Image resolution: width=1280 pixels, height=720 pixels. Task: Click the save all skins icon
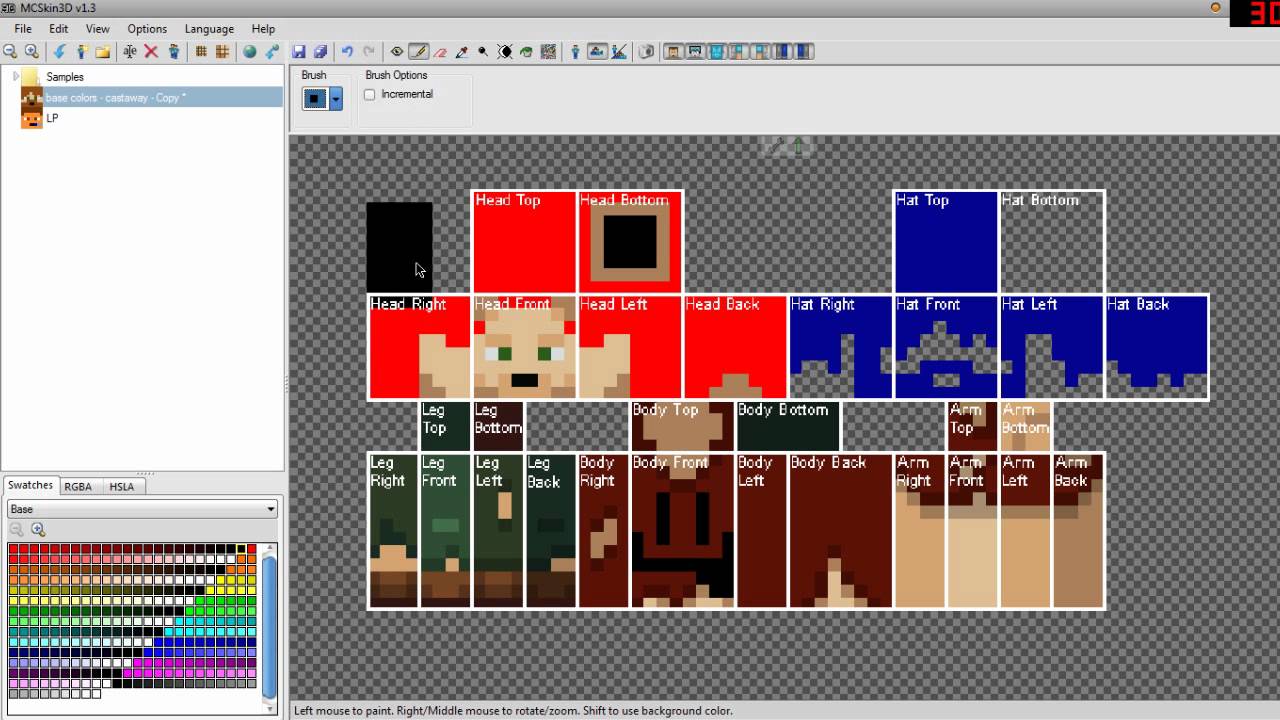[320, 52]
